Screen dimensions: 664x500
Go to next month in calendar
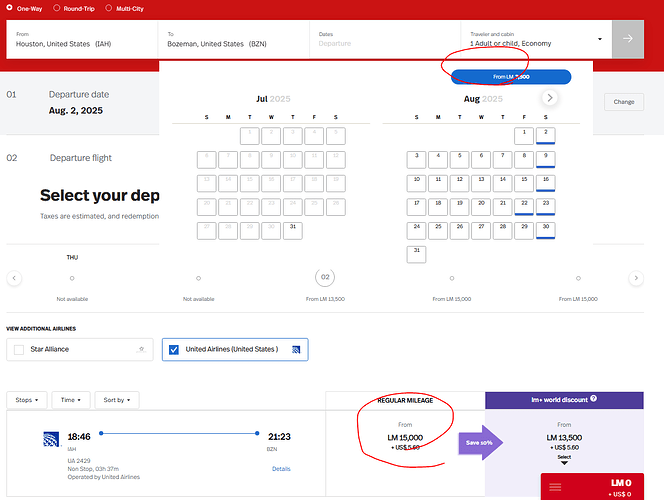pyautogui.click(x=550, y=98)
